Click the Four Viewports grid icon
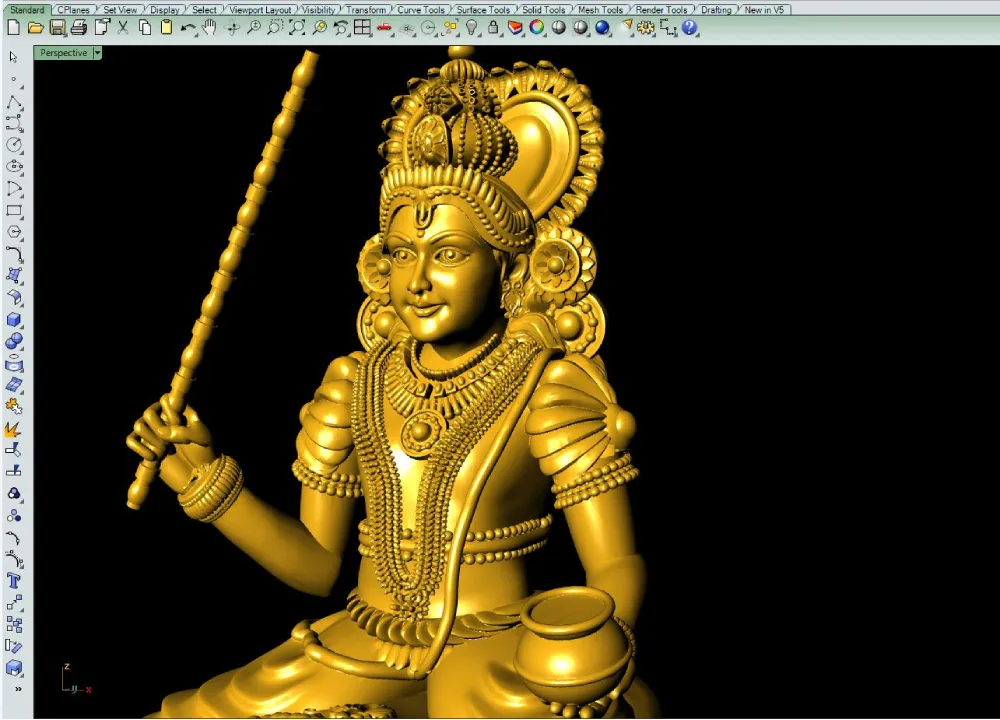Viewport: 1000px width, 720px height. click(362, 27)
